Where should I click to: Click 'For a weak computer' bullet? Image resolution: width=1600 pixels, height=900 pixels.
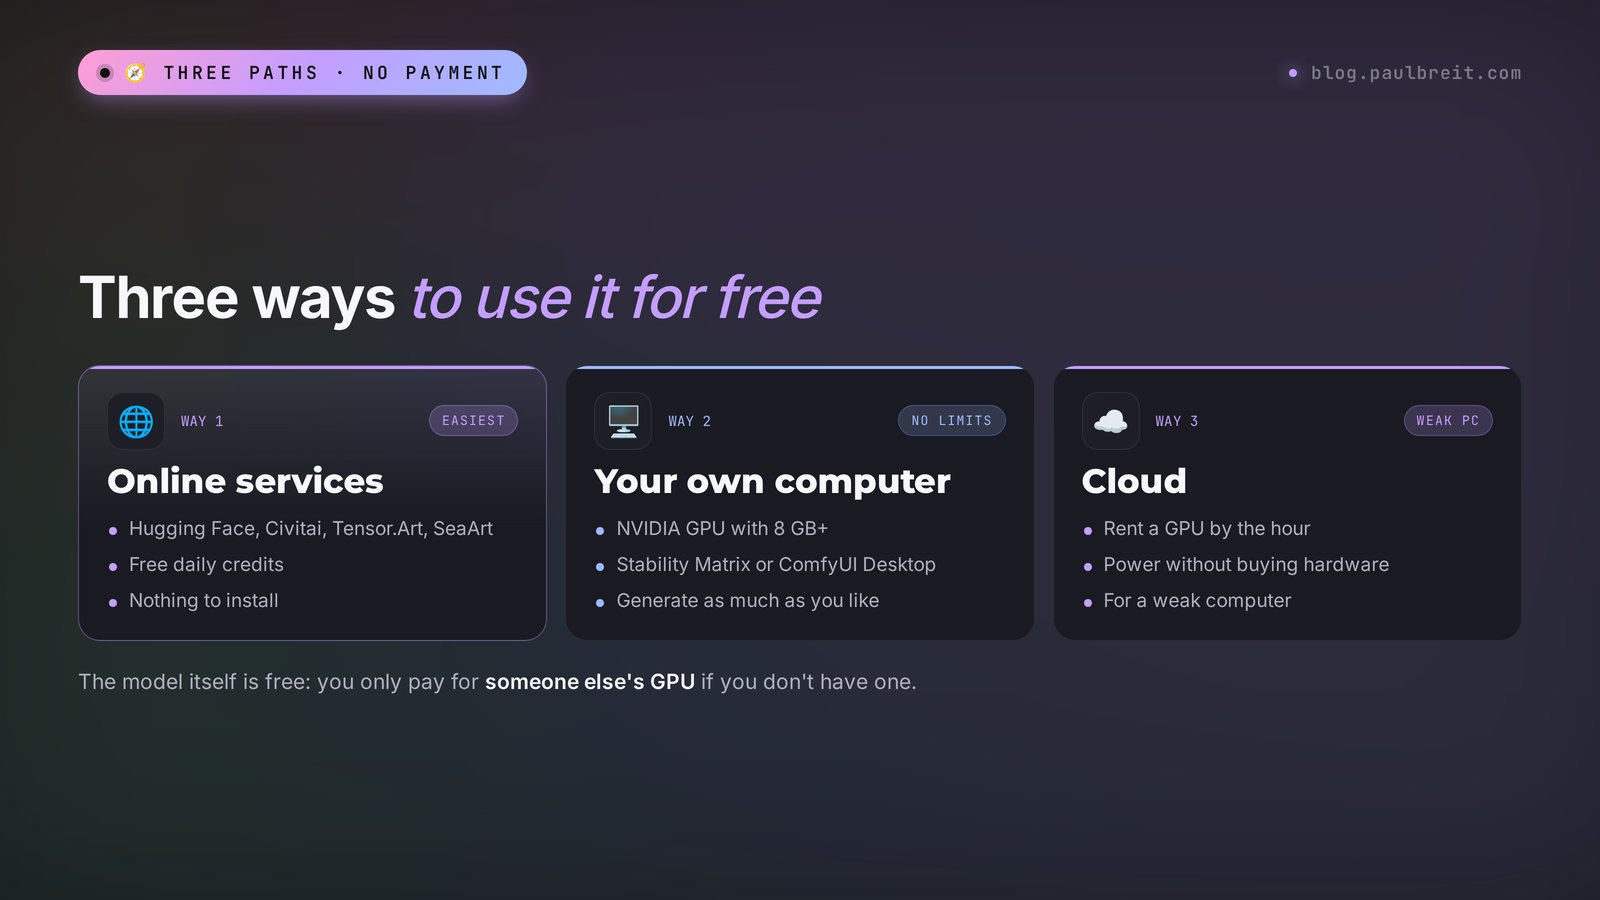coord(1197,601)
